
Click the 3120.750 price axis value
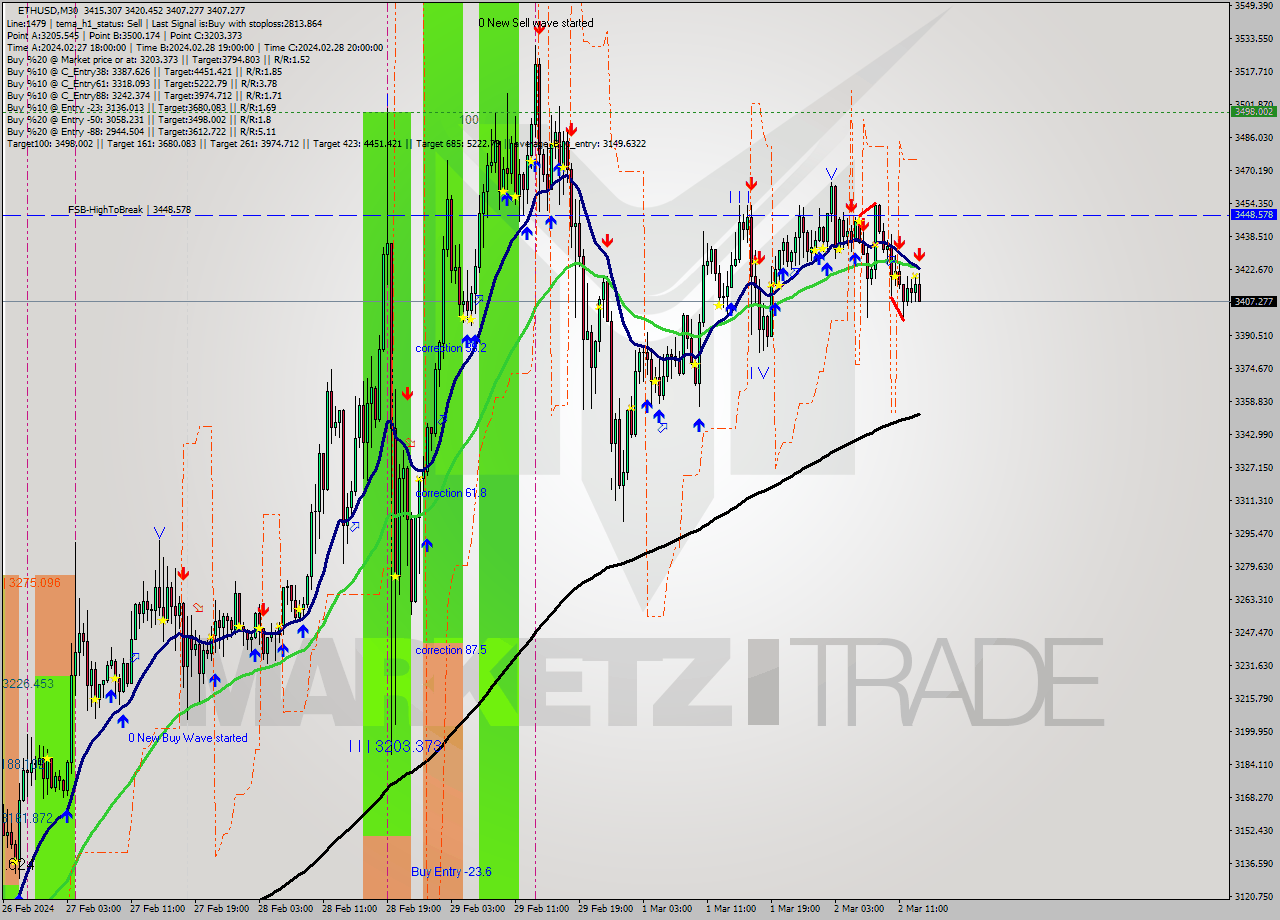1253,897
